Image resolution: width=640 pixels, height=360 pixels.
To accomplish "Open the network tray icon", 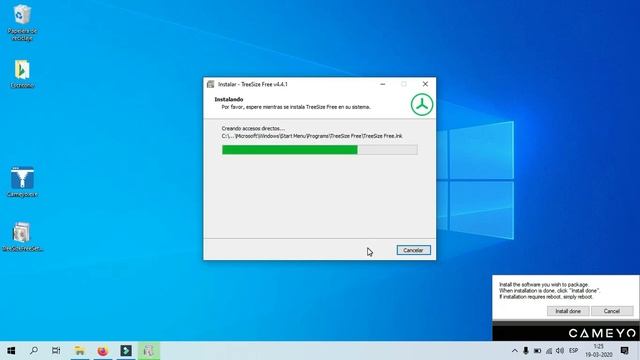I will click(x=549, y=351).
